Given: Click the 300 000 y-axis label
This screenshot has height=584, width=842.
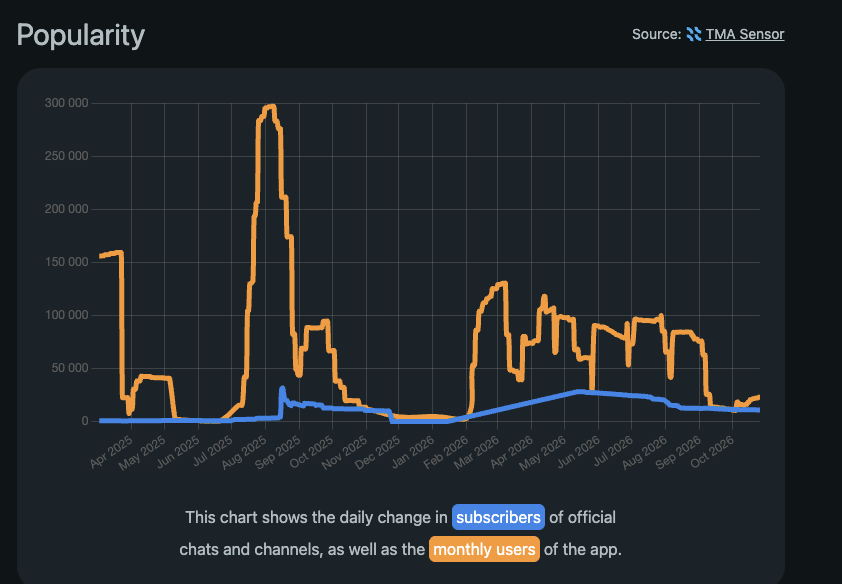Looking at the screenshot, I should [67, 103].
